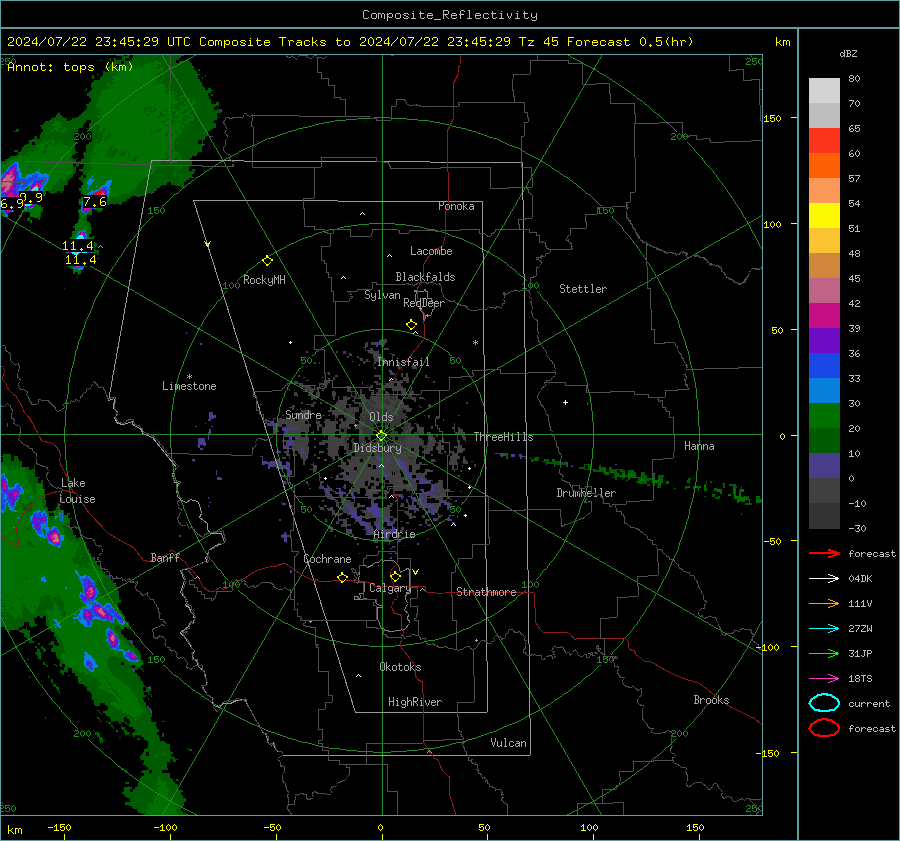Click the Strathmore city label
The width and height of the screenshot is (900, 841).
coord(486,592)
